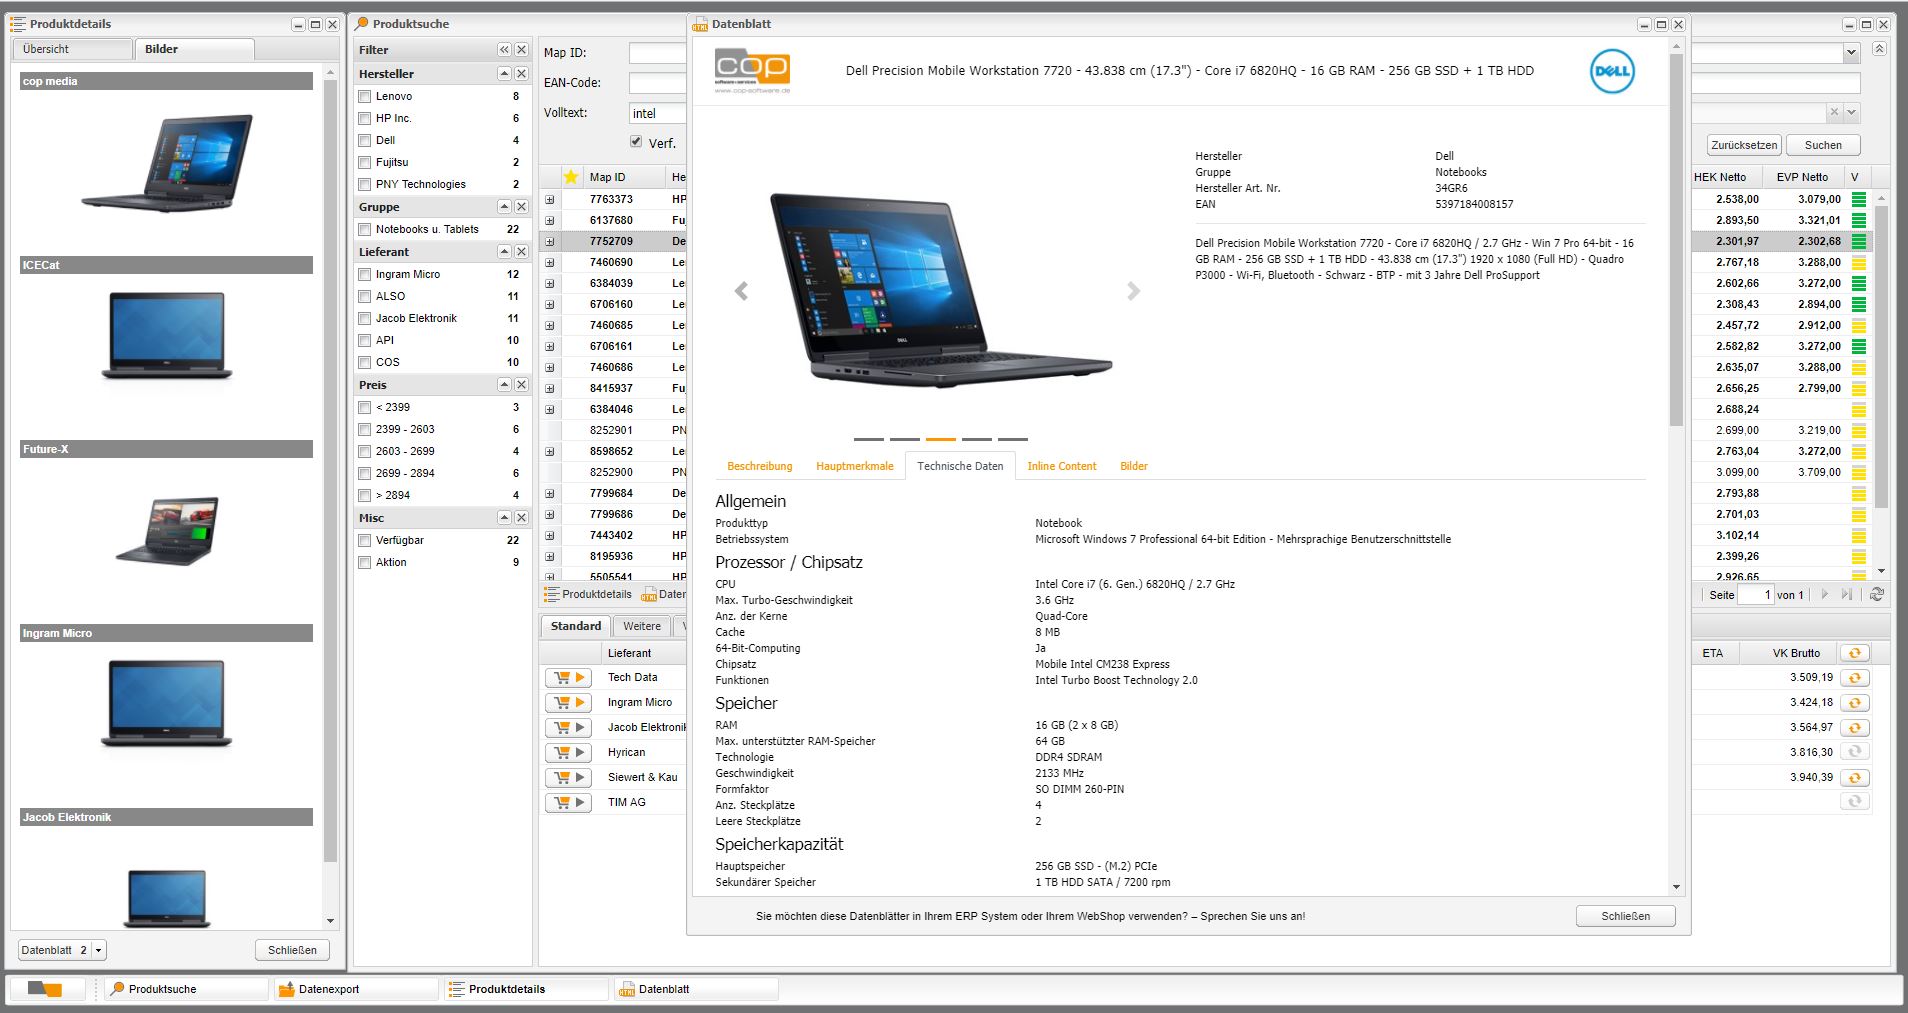
Task: Click the Suchen button
Action: [1823, 145]
